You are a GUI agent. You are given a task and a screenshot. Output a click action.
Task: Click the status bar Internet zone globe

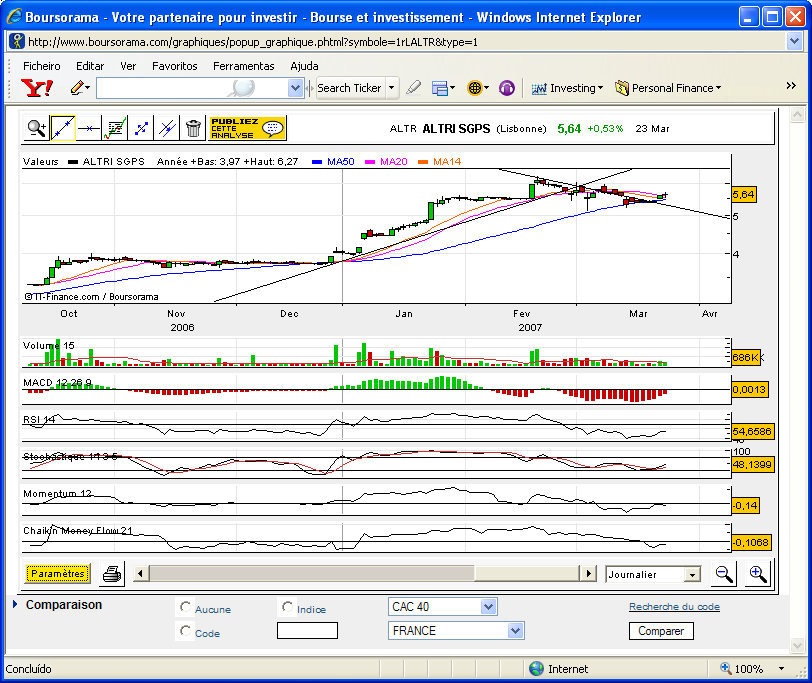click(x=536, y=669)
